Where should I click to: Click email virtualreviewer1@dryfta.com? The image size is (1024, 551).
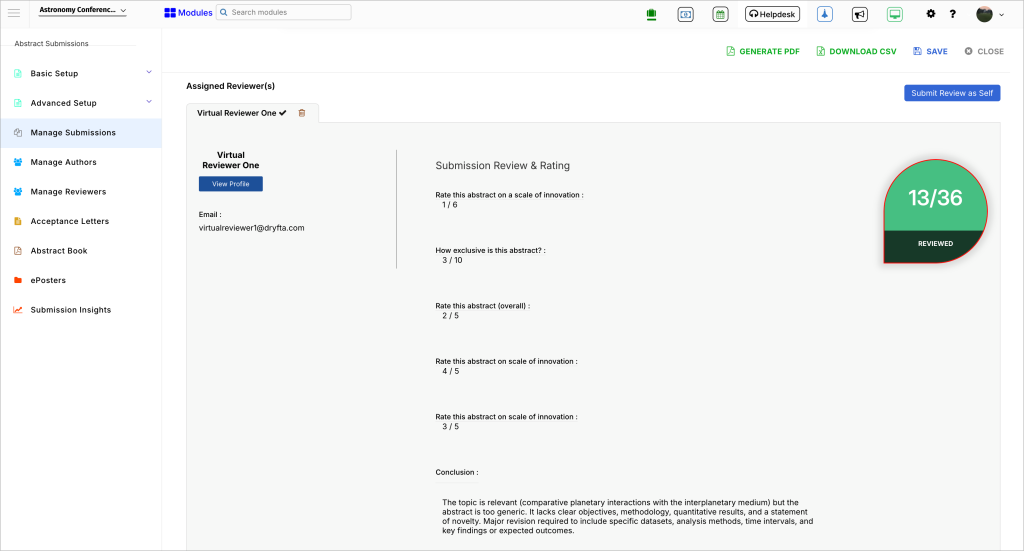tap(251, 228)
